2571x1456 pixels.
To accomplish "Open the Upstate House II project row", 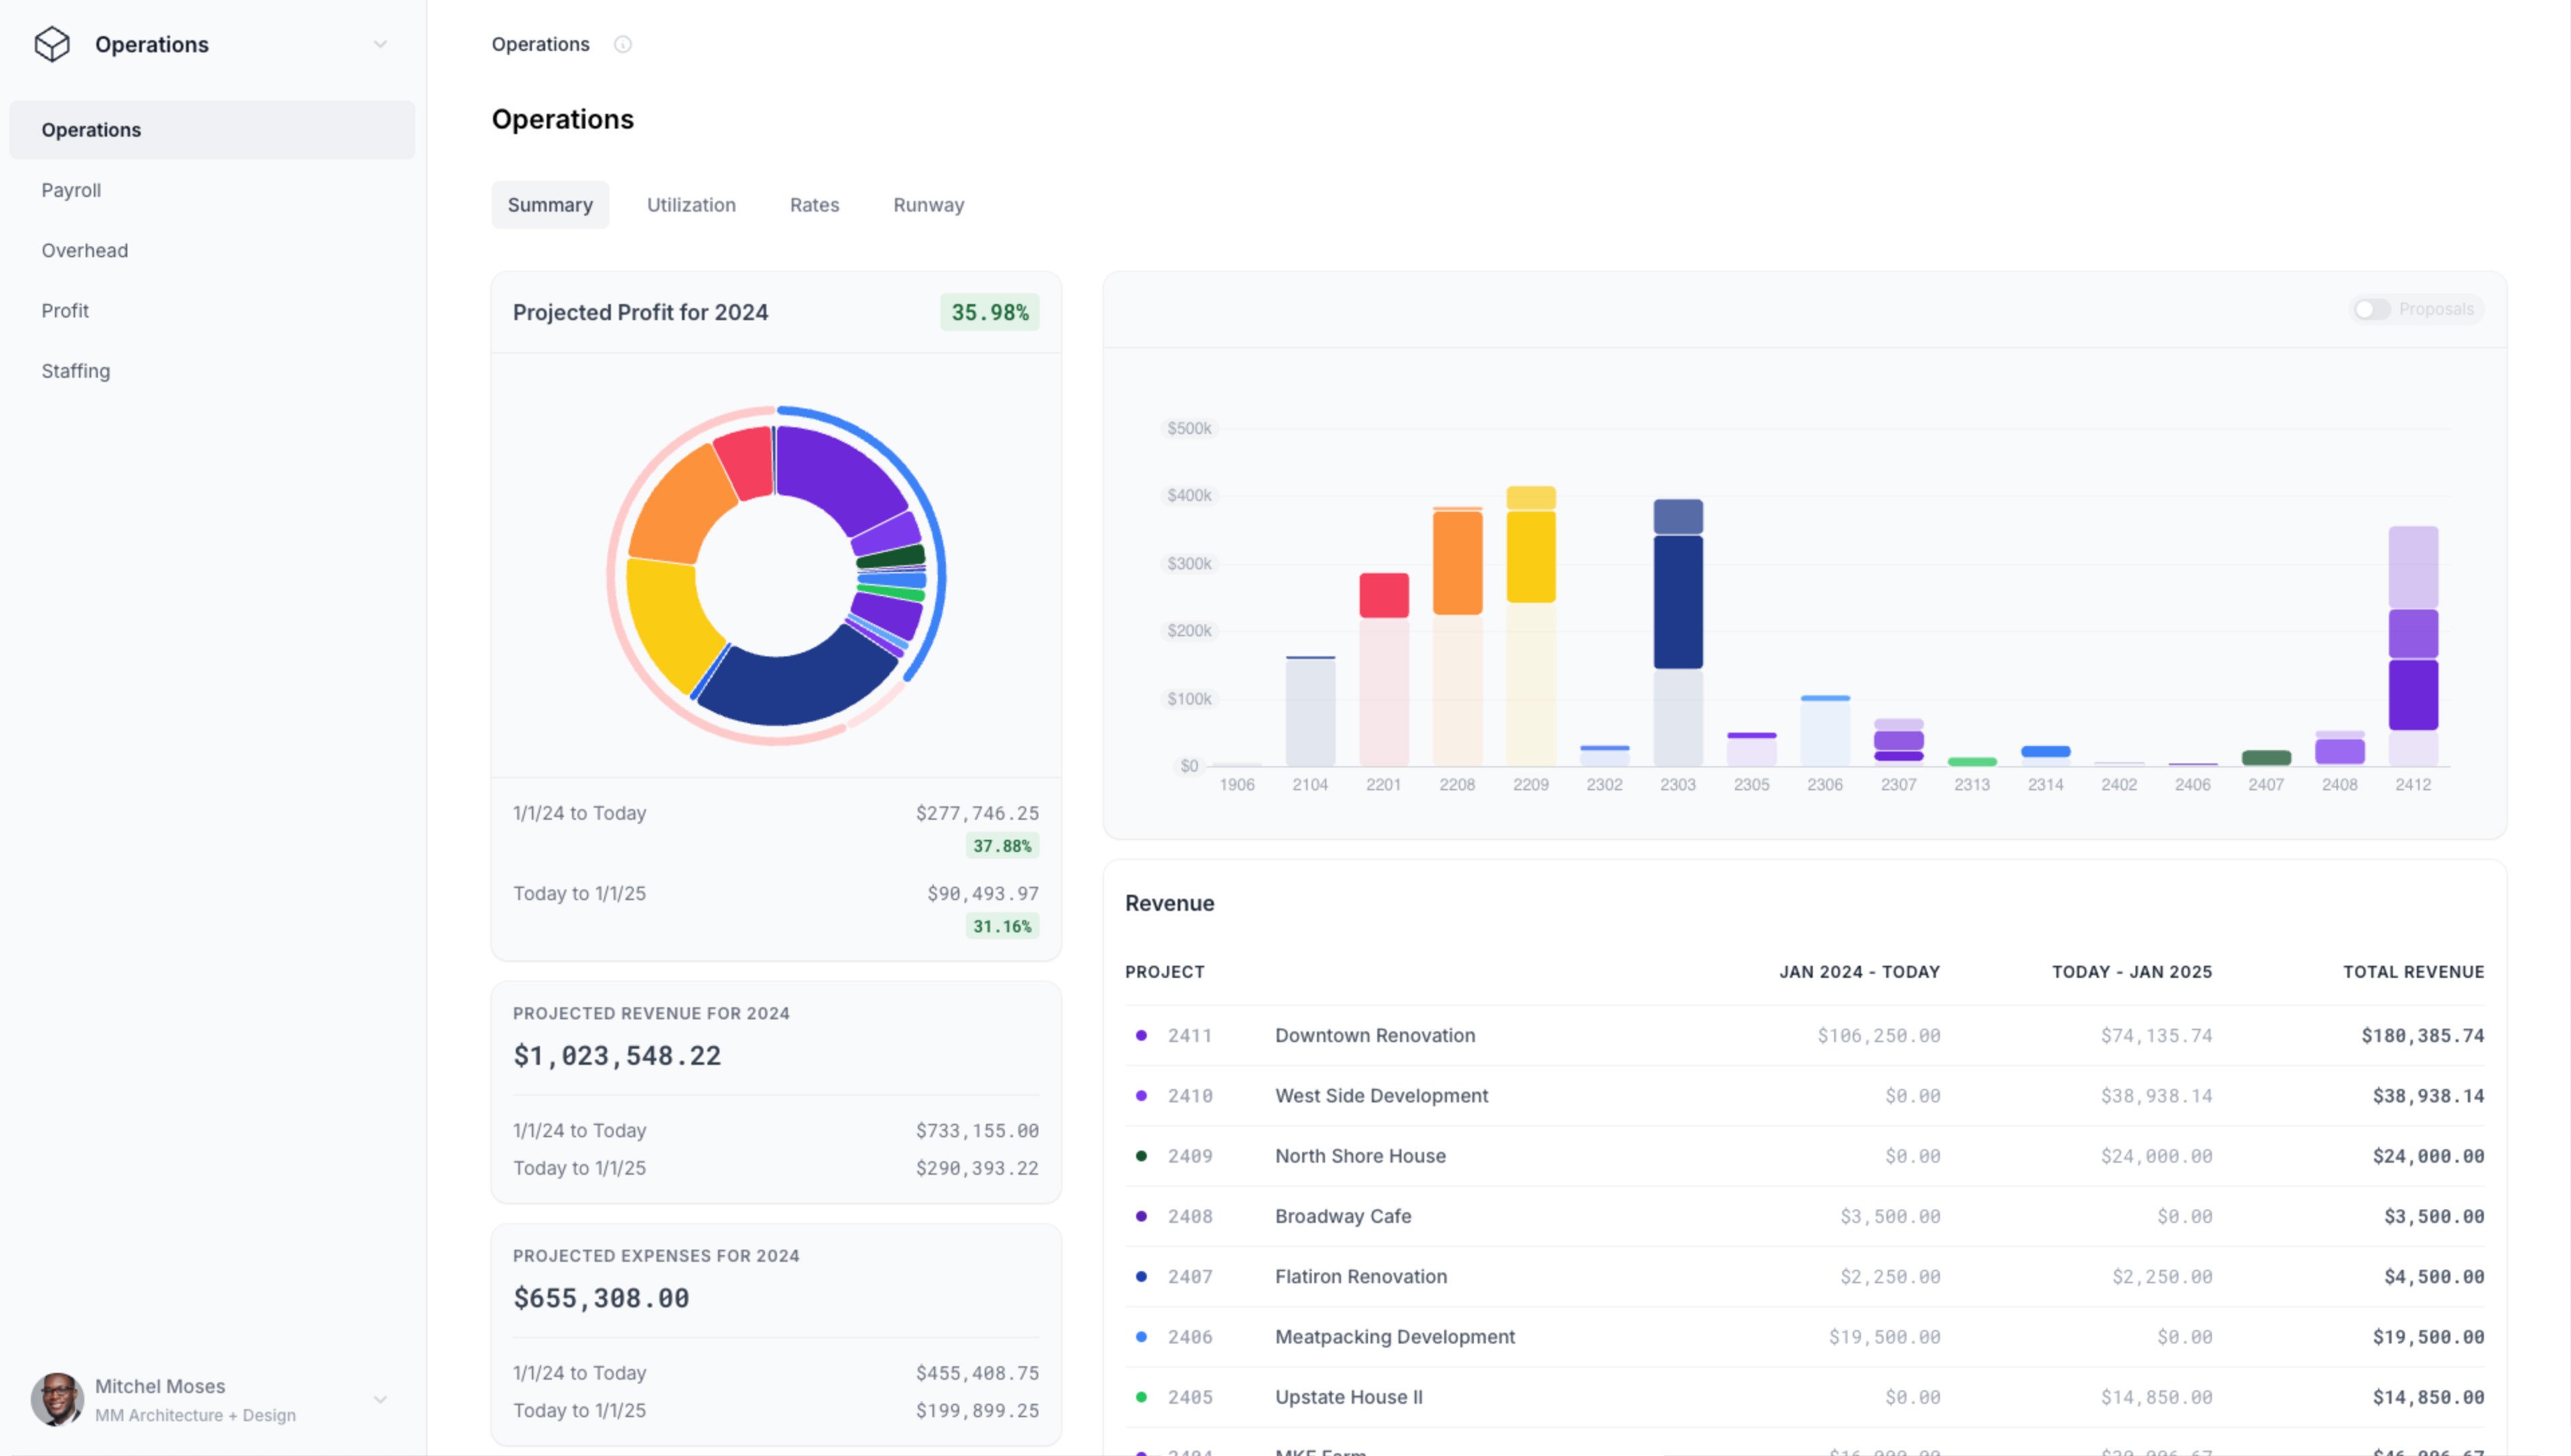I will click(1804, 1397).
